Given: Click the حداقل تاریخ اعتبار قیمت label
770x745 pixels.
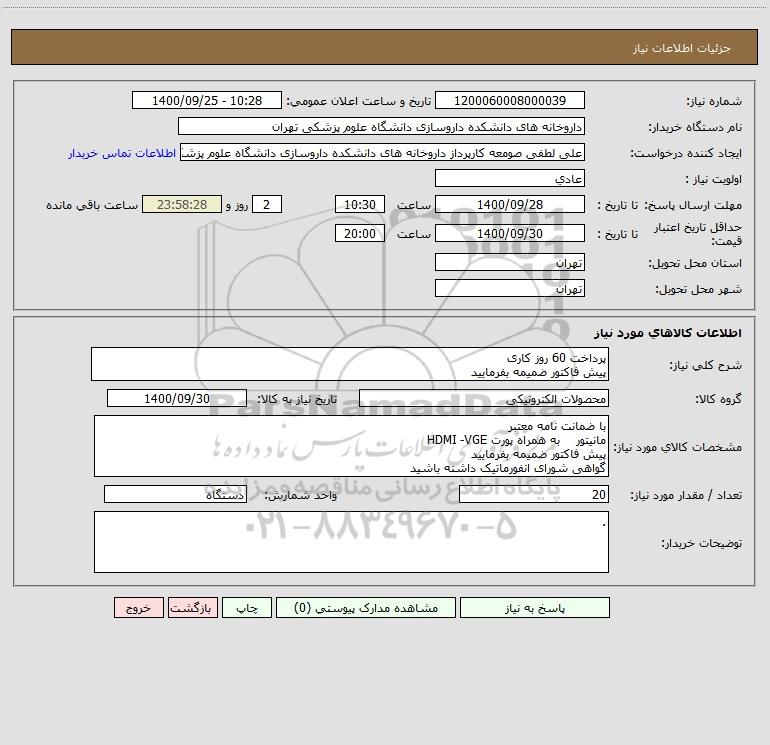Looking at the screenshot, I should pos(698,234).
